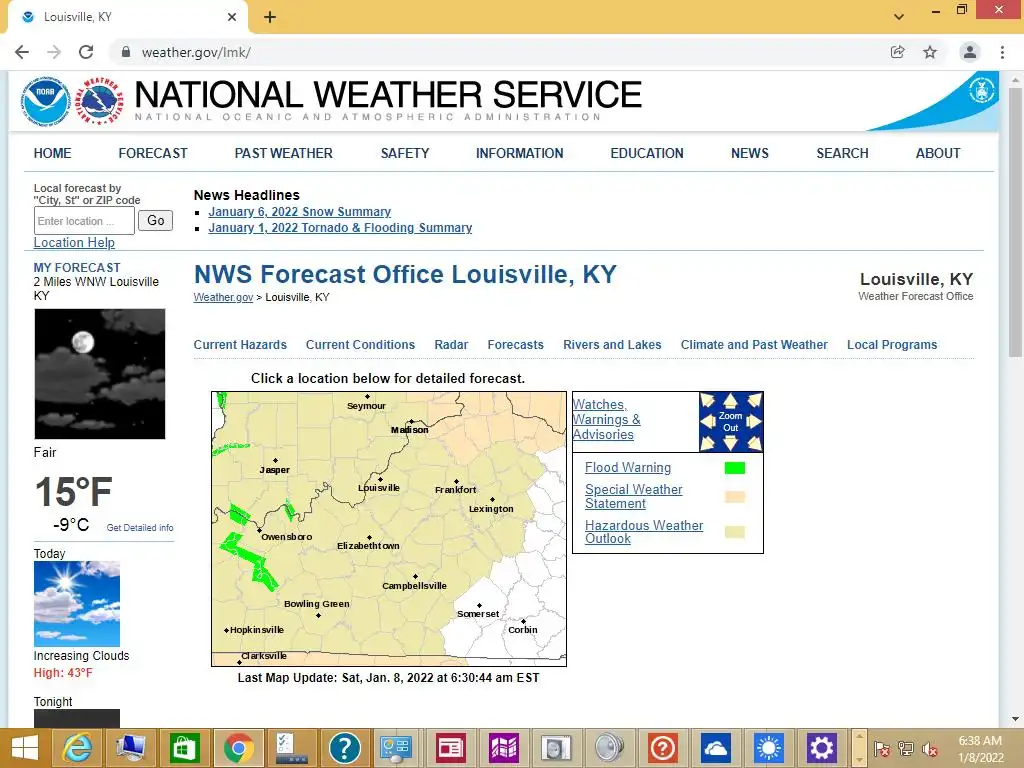The width and height of the screenshot is (1024, 768).
Task: Close the Louisville, KY browser tab
Action: pos(232,17)
